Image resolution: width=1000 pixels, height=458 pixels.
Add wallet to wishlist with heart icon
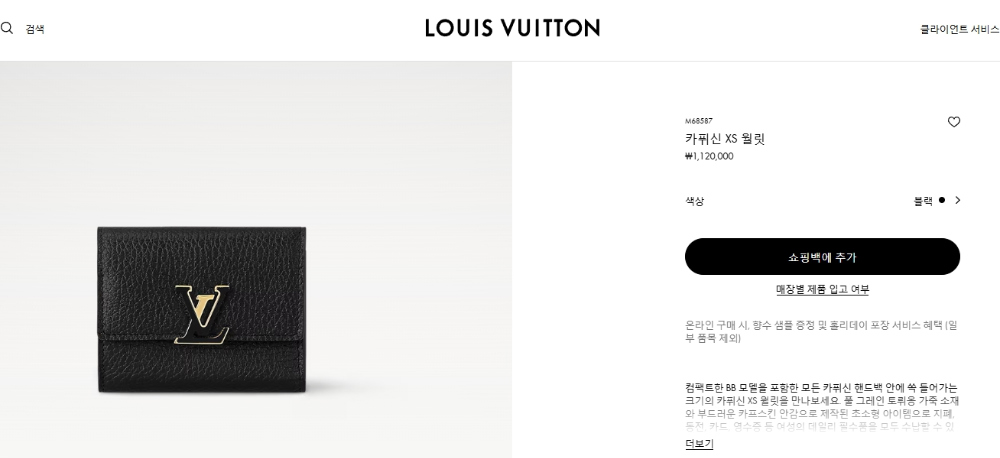tap(953, 122)
